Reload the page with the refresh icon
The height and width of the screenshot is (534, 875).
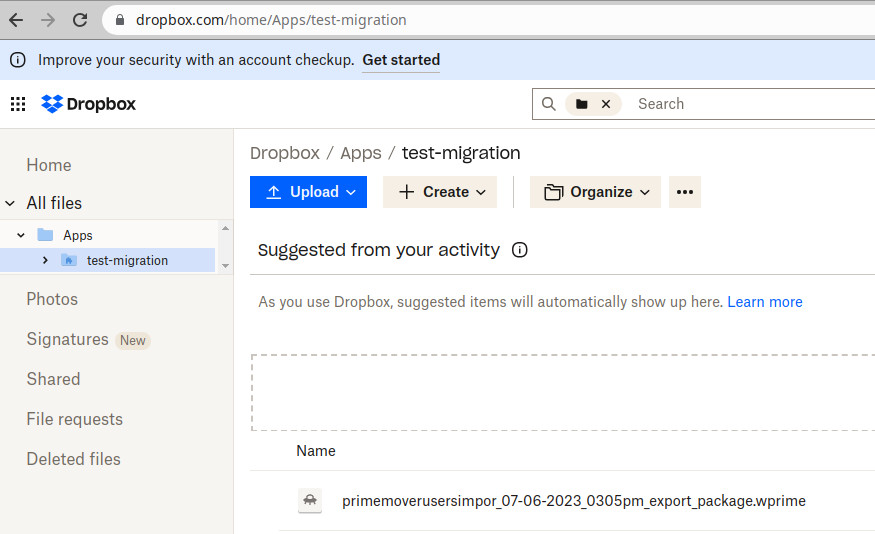pos(80,20)
